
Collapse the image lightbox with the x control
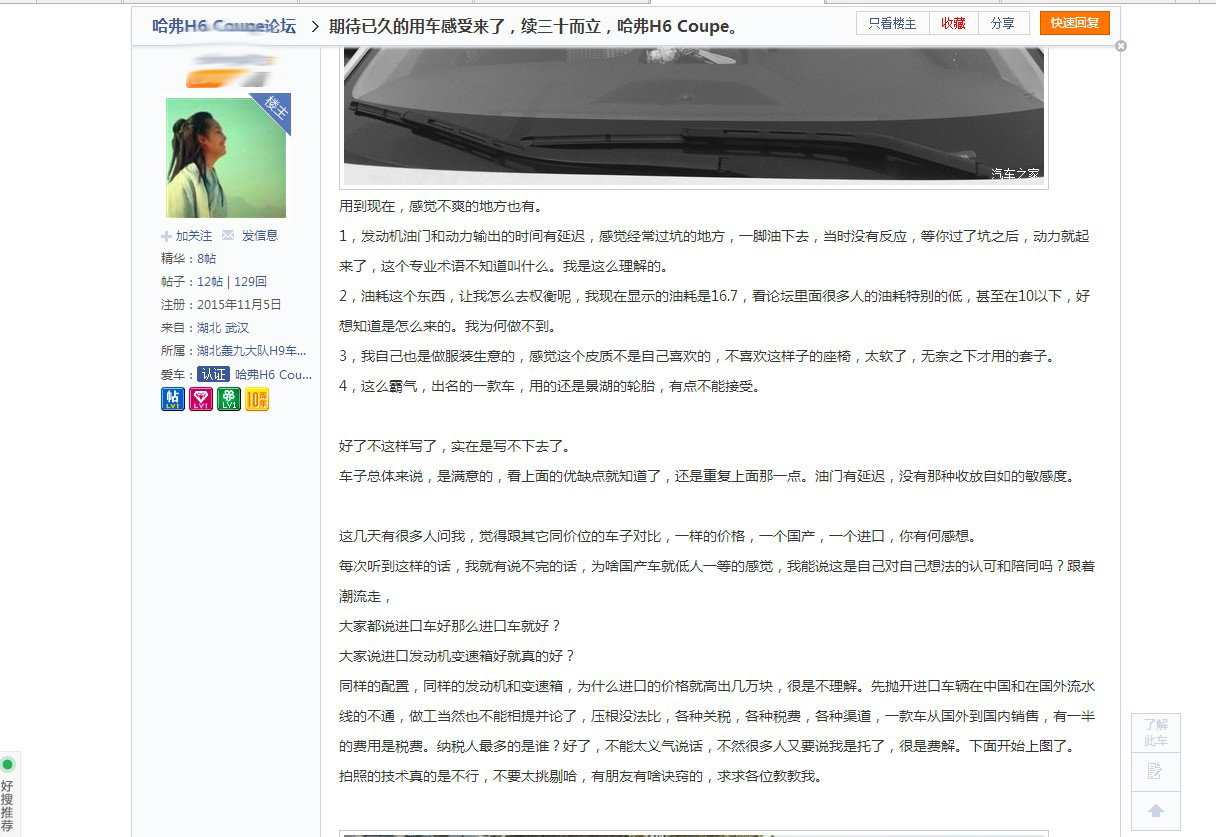point(1121,45)
